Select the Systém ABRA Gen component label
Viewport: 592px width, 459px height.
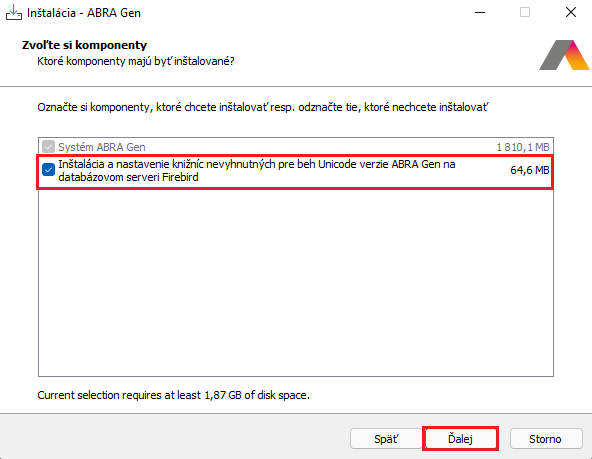pos(102,147)
